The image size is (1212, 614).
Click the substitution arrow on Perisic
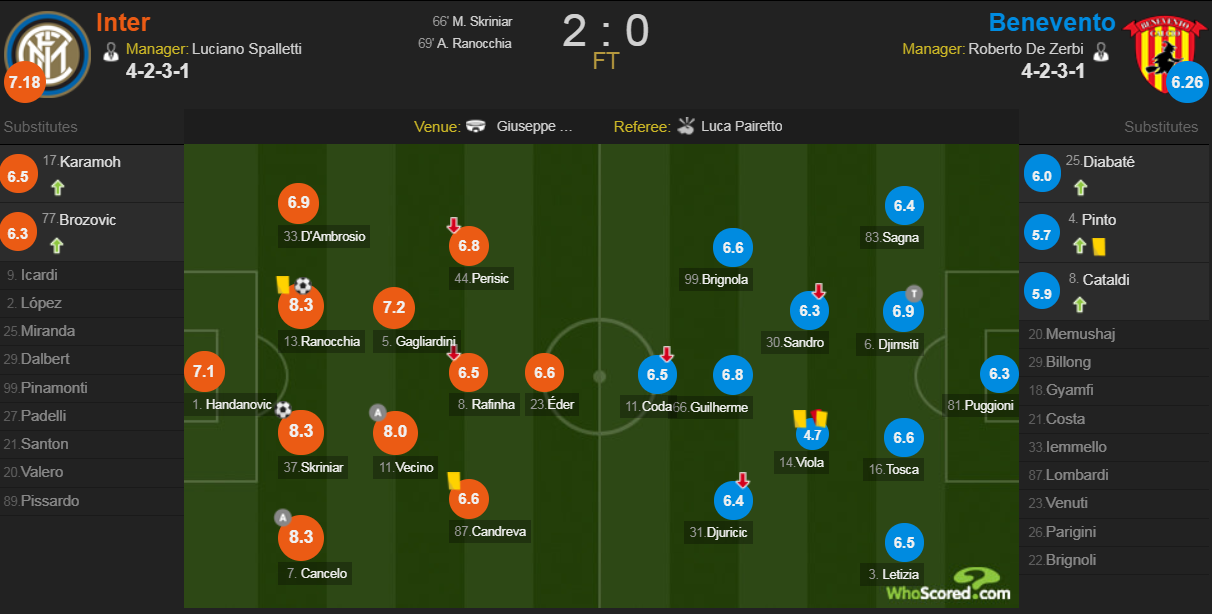[x=453, y=226]
